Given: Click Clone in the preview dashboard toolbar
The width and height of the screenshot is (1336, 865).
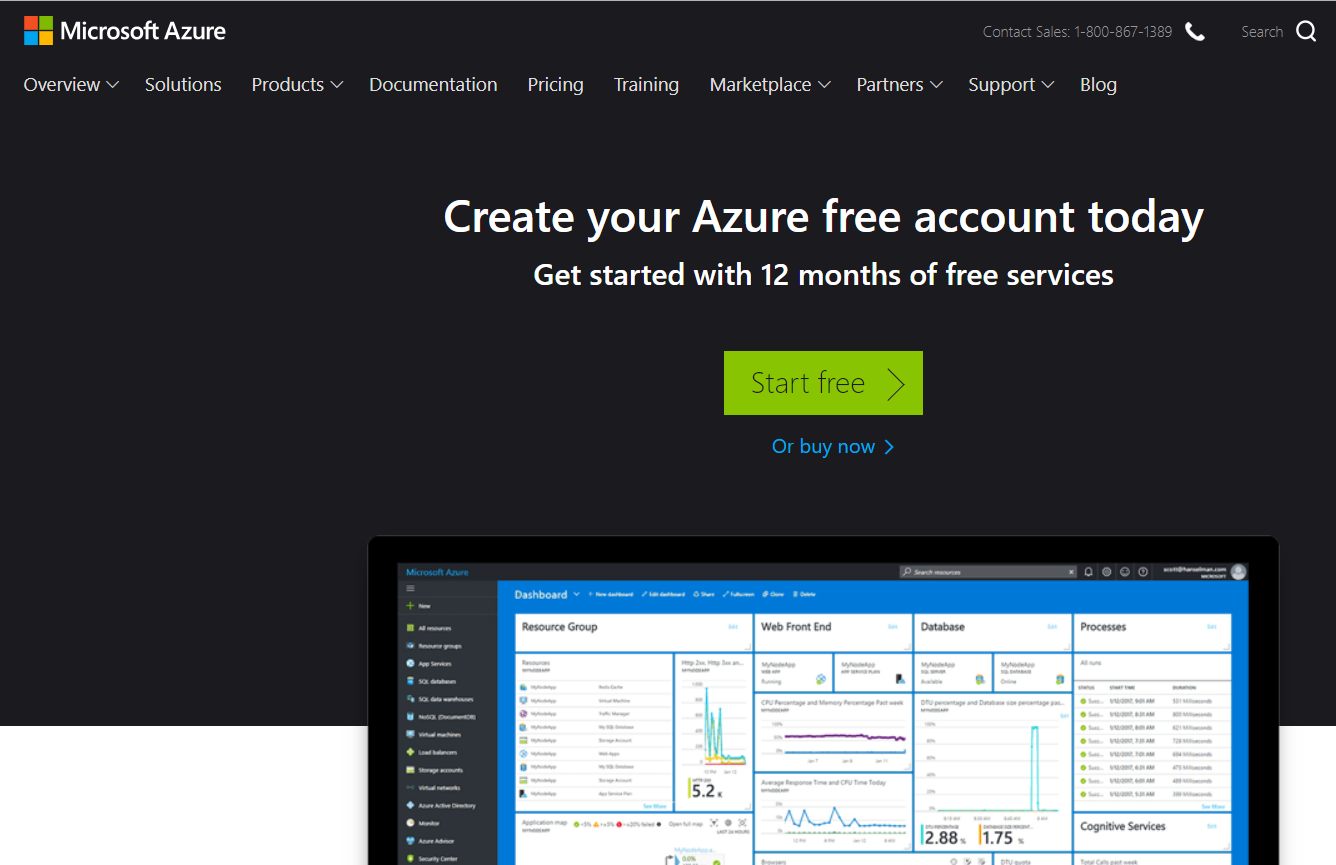Looking at the screenshot, I should (773, 594).
